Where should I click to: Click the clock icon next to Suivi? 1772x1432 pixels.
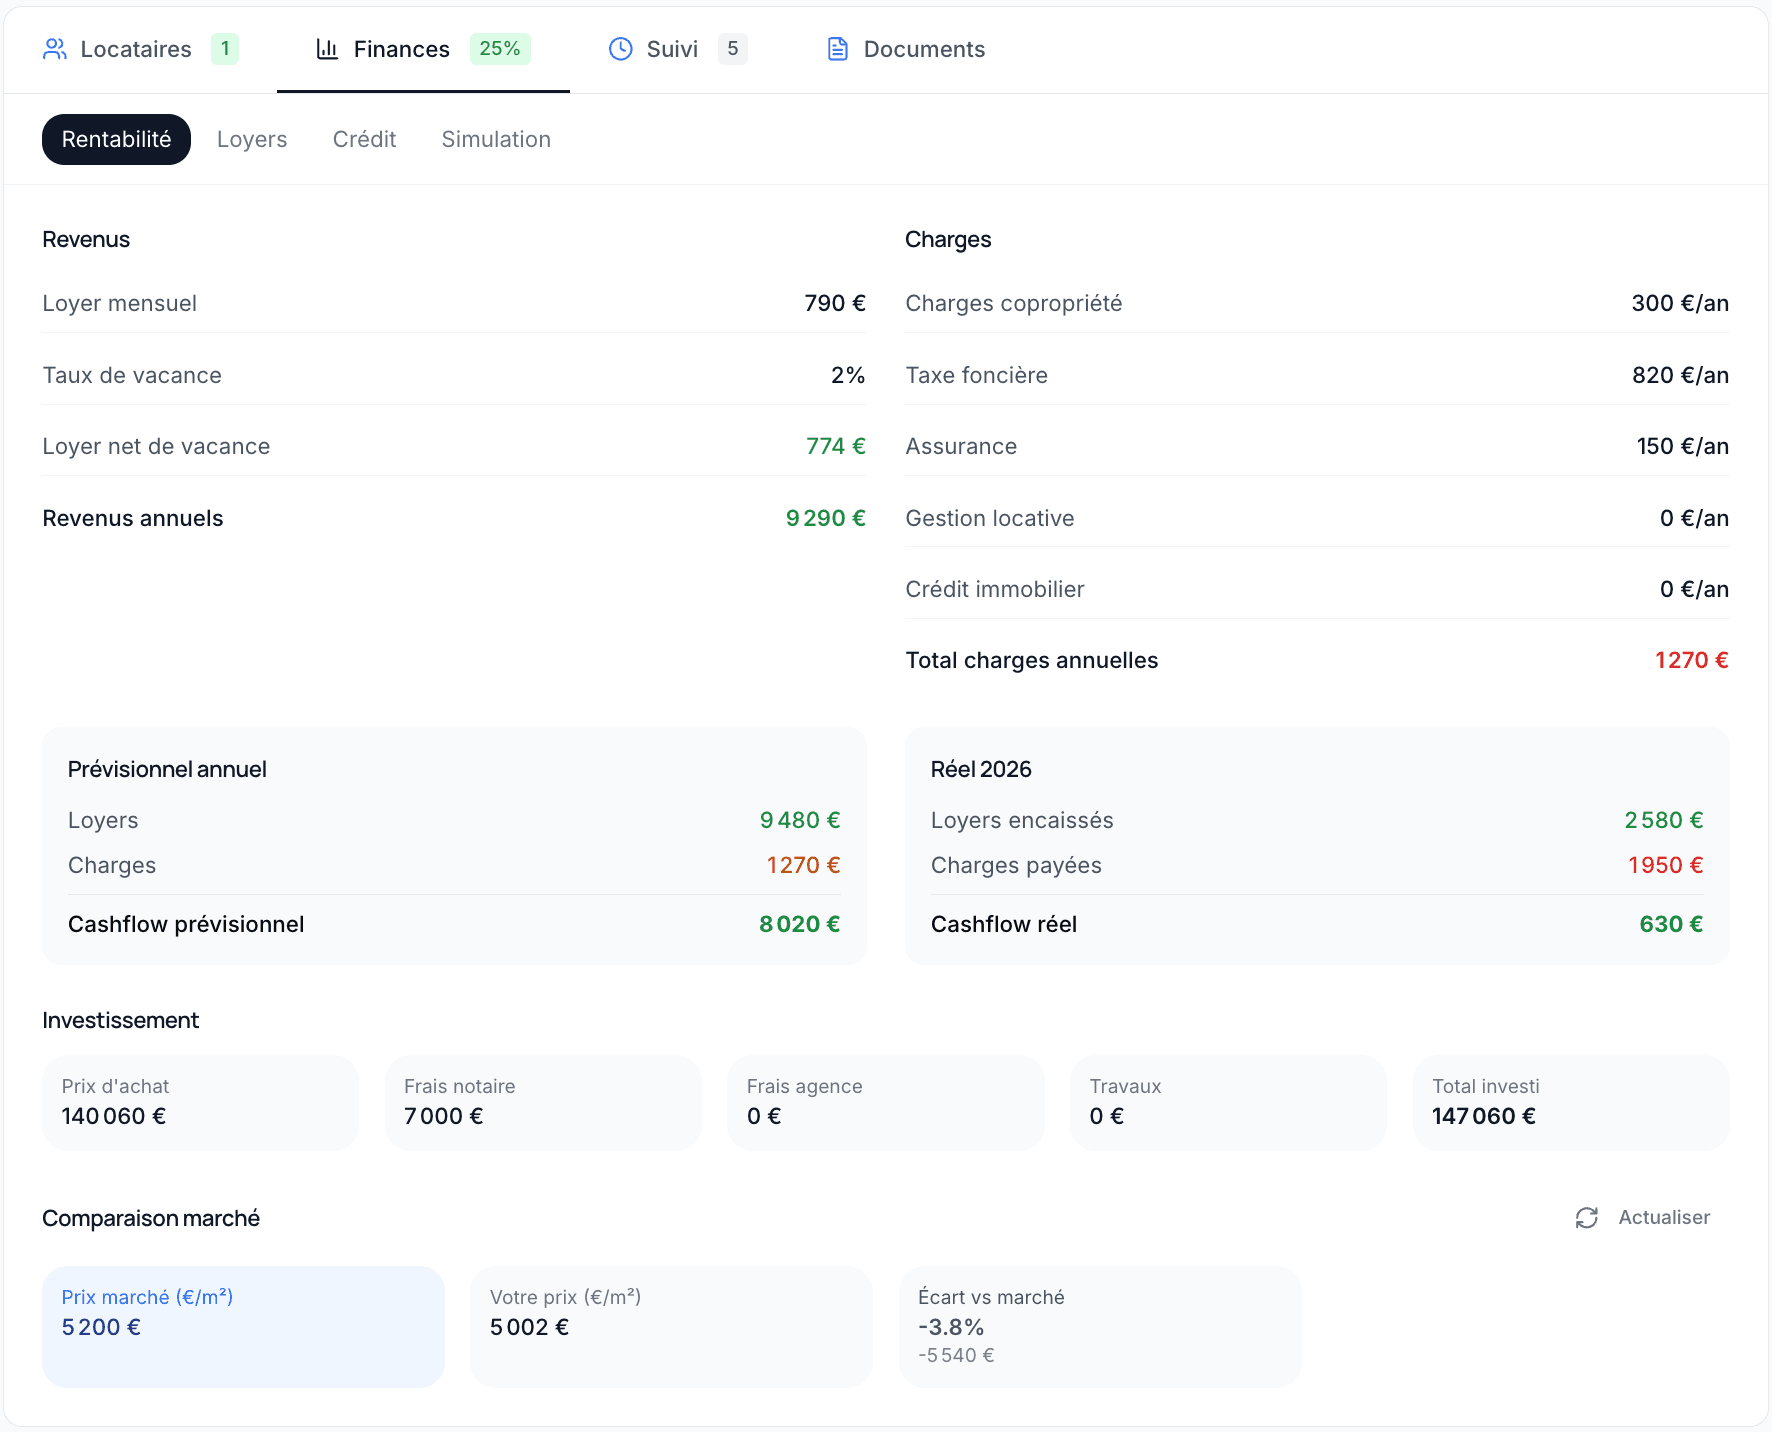point(620,48)
